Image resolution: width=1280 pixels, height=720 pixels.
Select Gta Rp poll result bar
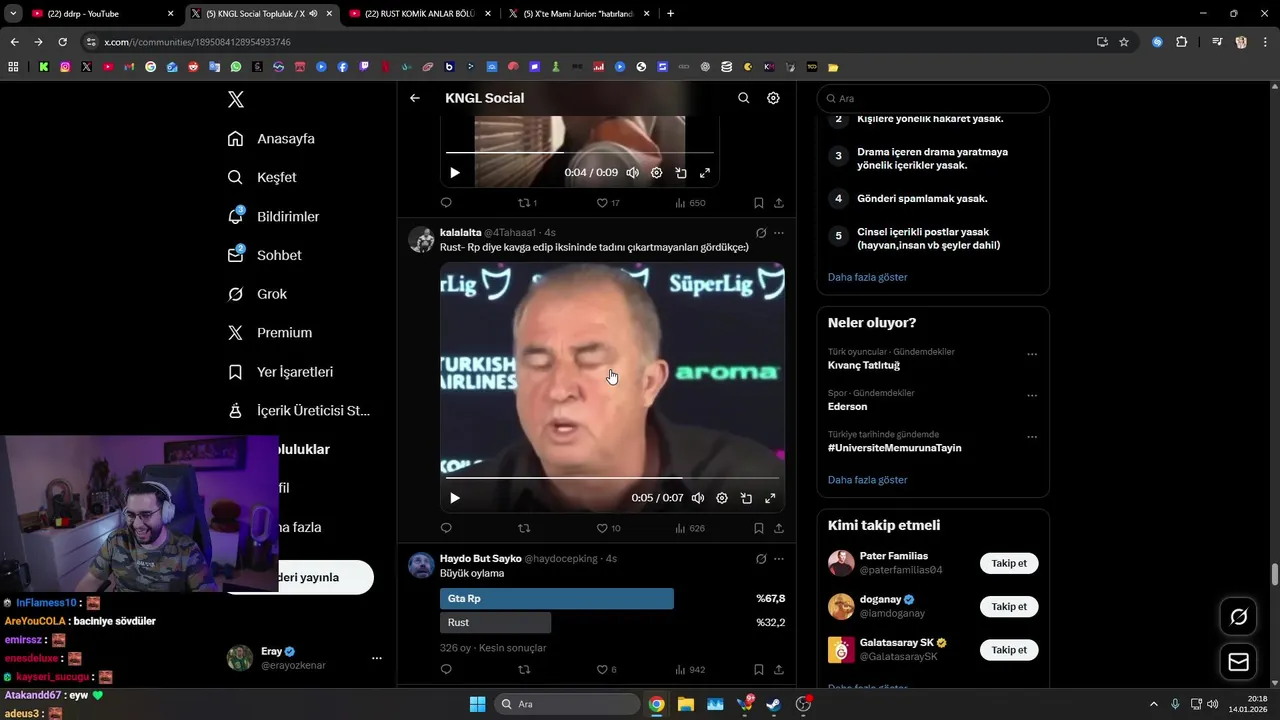click(557, 599)
